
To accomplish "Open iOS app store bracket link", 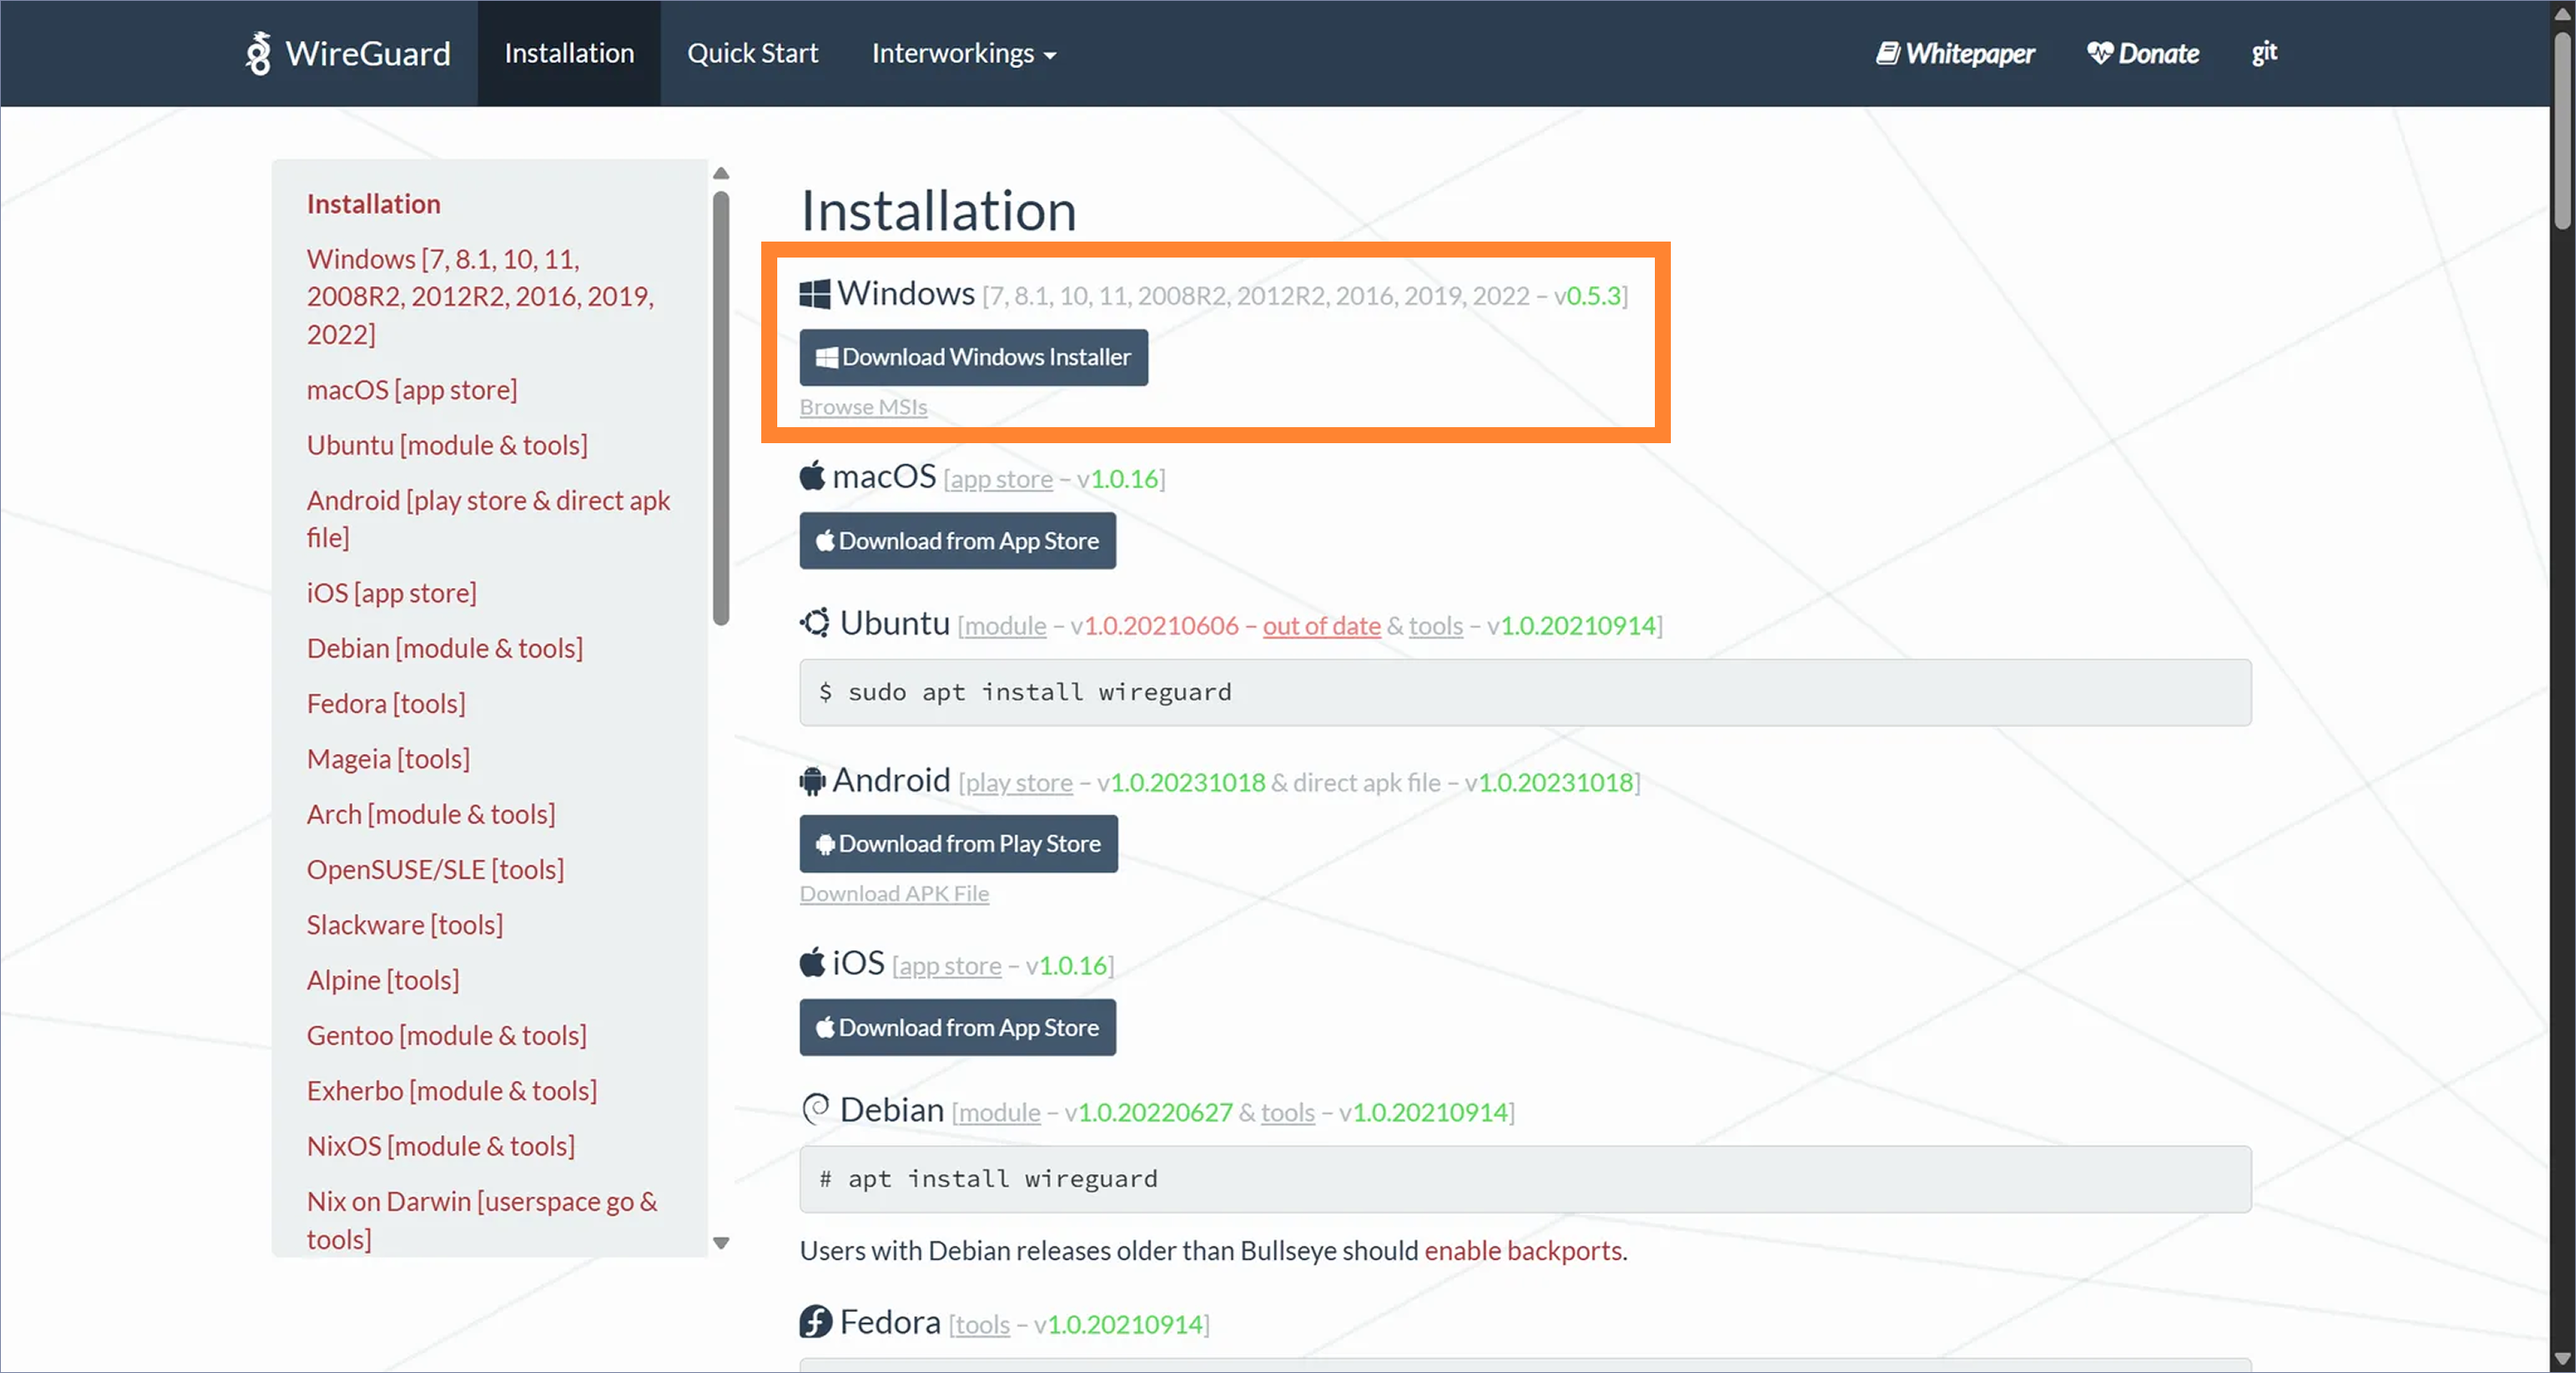I will click(949, 965).
